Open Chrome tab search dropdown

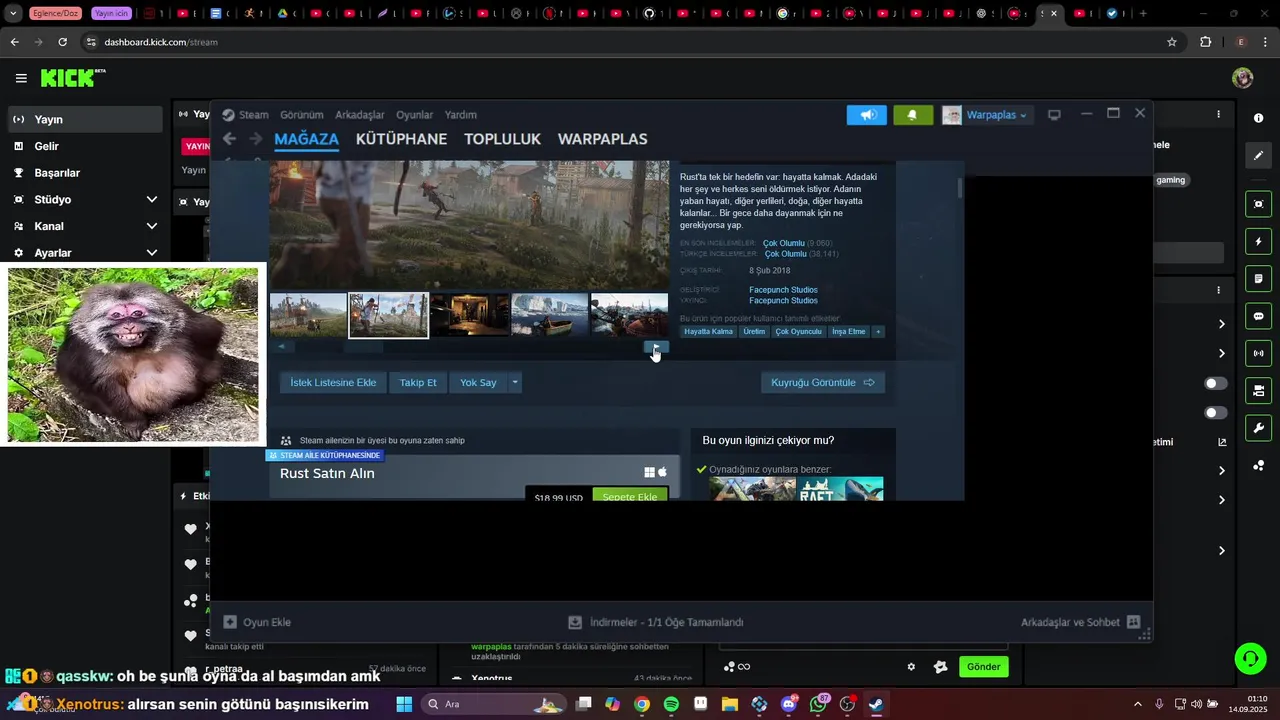pos(13,13)
